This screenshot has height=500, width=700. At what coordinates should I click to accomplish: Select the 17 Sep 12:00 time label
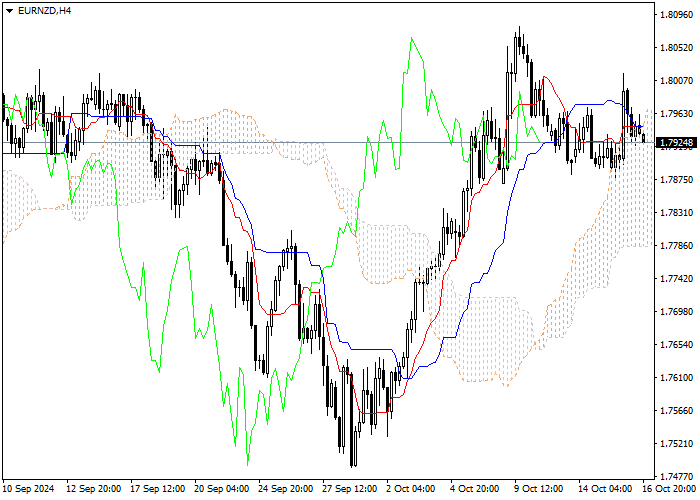158,489
